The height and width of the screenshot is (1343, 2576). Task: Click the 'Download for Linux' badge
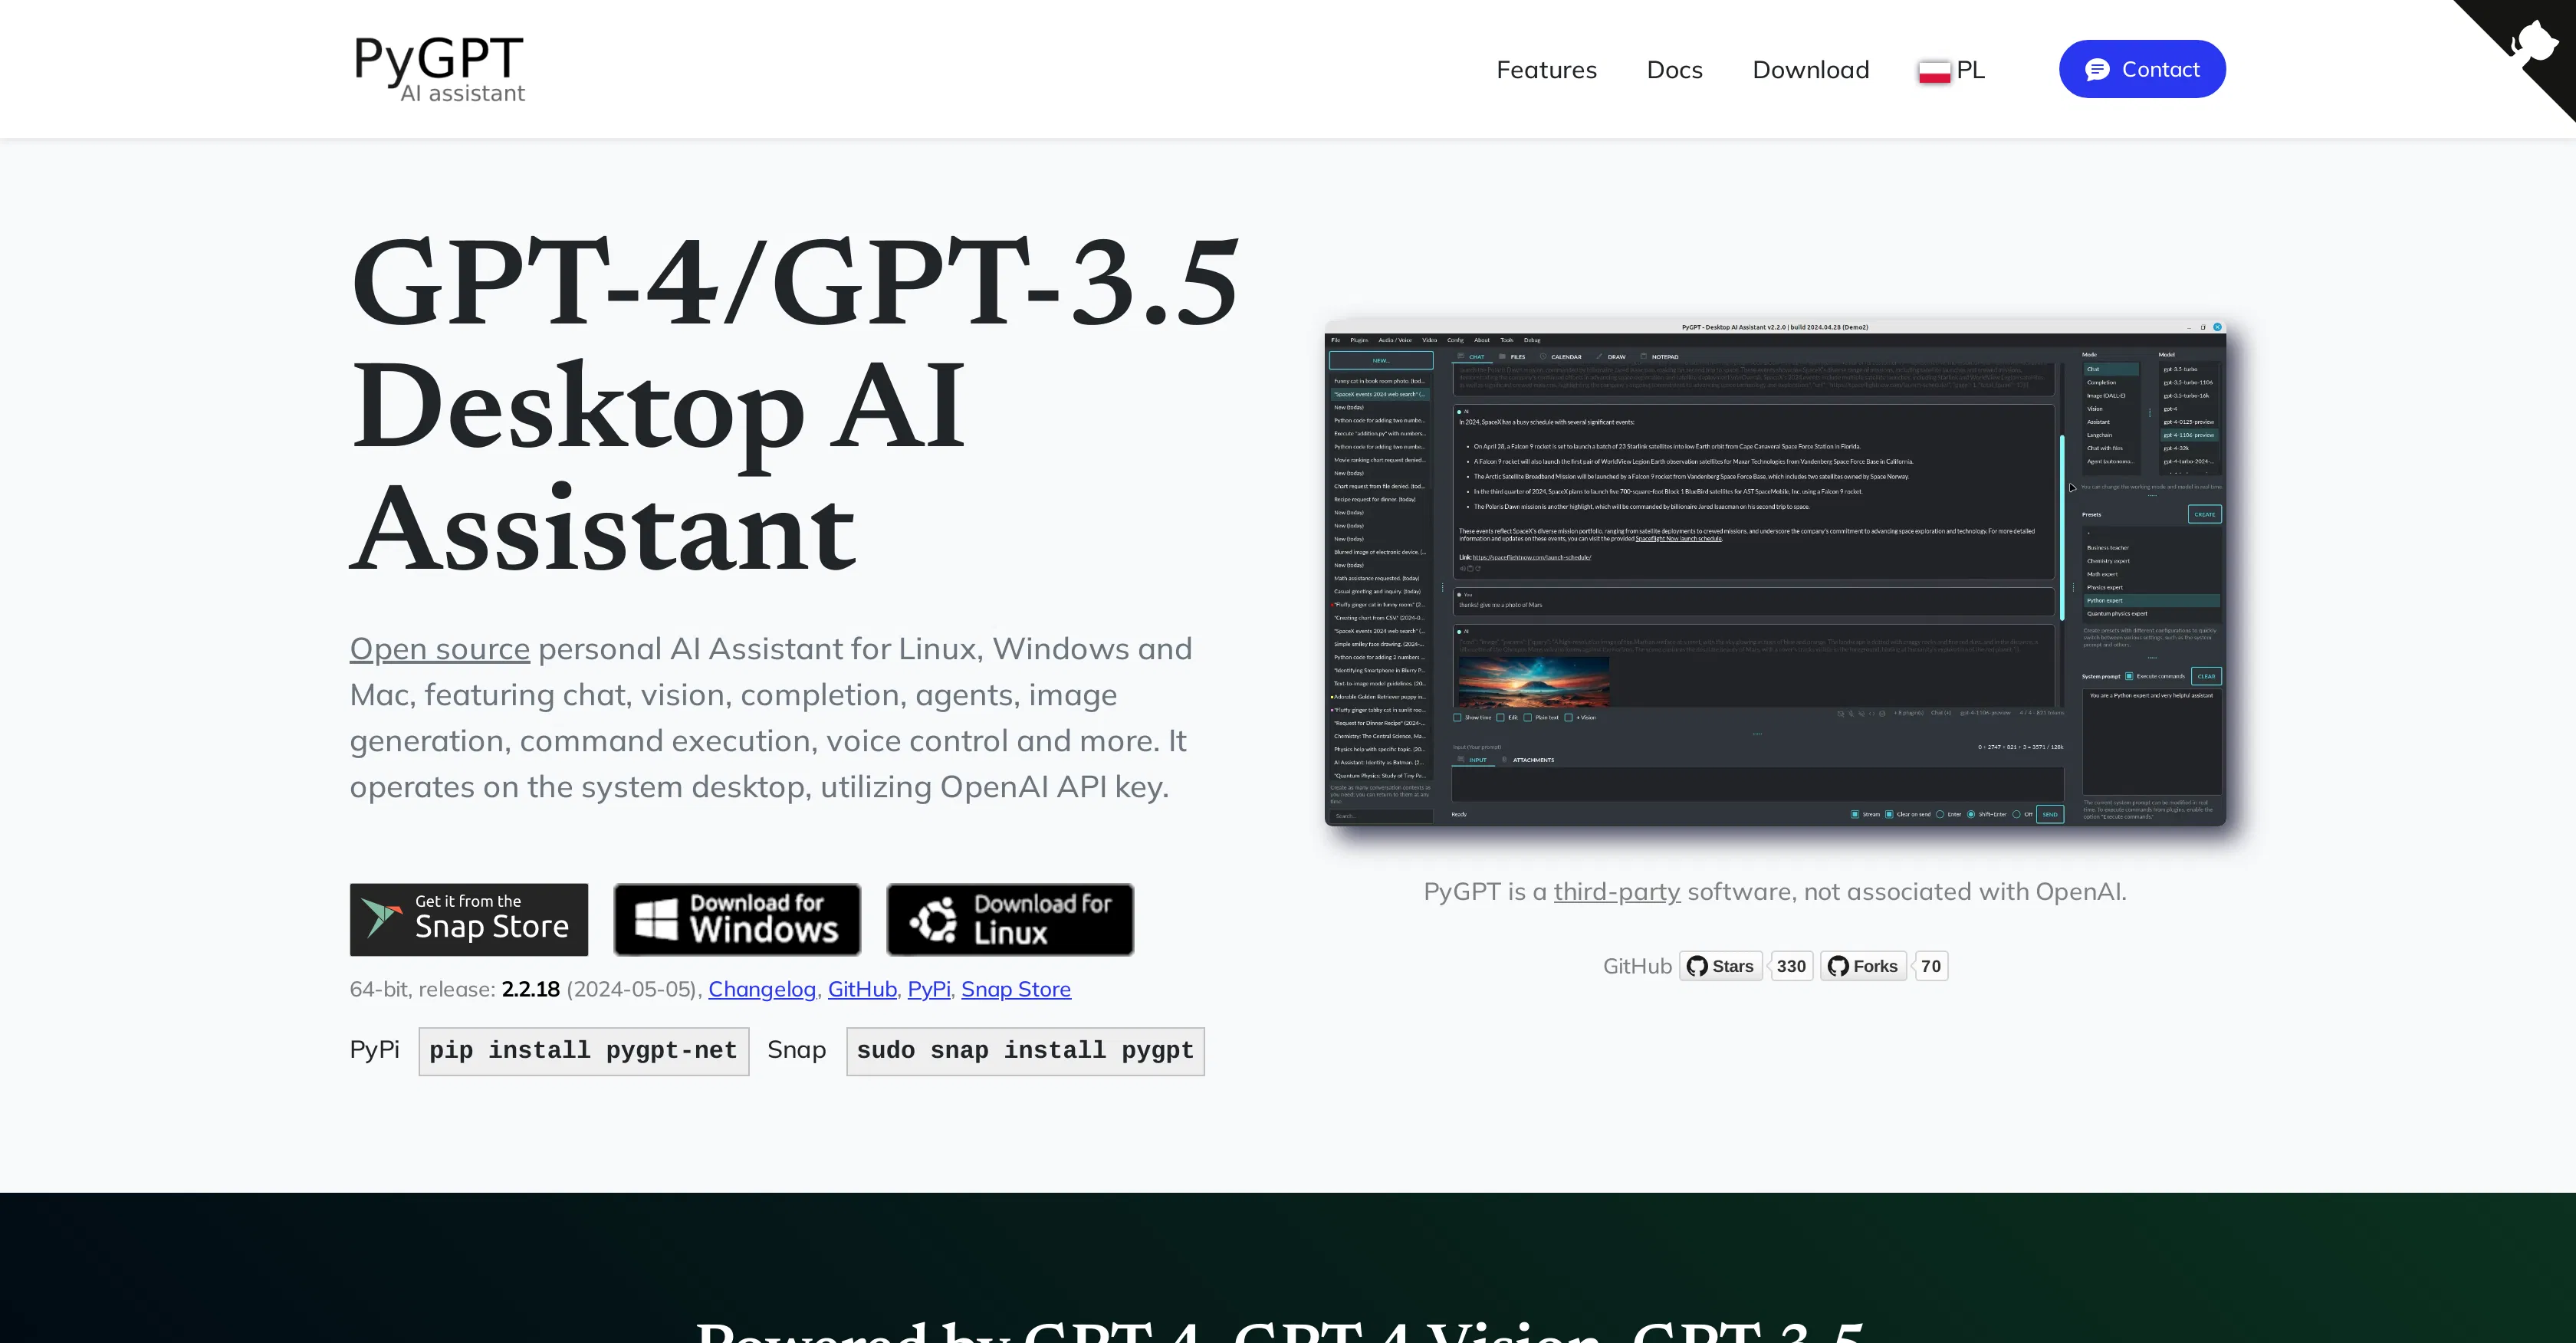pyautogui.click(x=1009, y=918)
